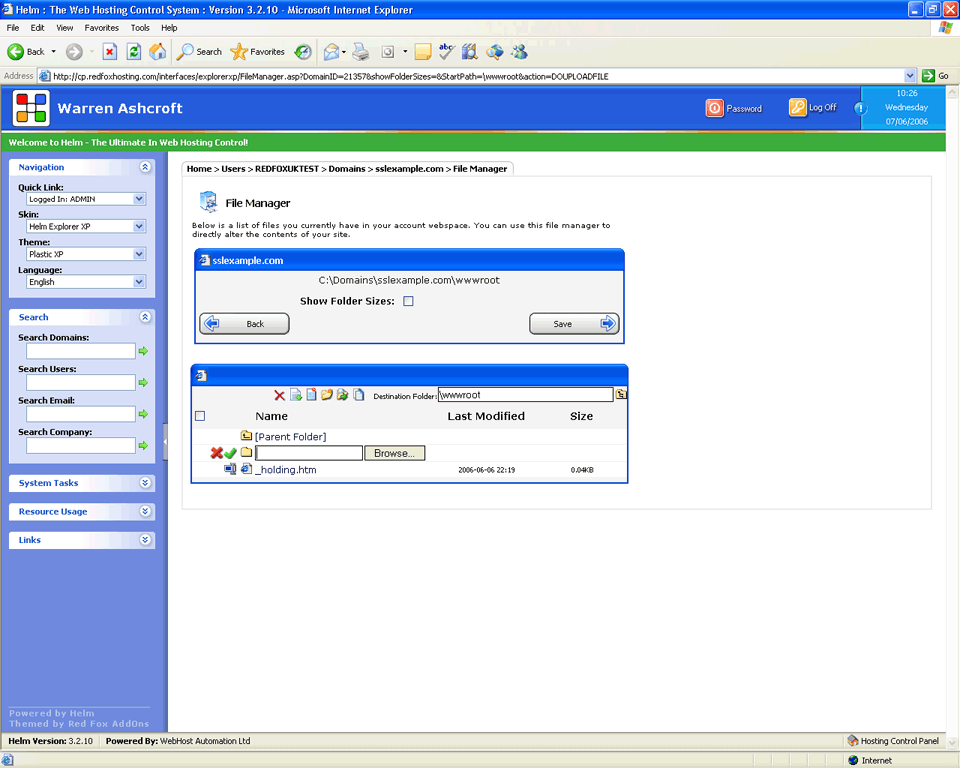Click the green arrow next to Search Users
Image resolution: width=960 pixels, height=768 pixels.
tap(143, 382)
